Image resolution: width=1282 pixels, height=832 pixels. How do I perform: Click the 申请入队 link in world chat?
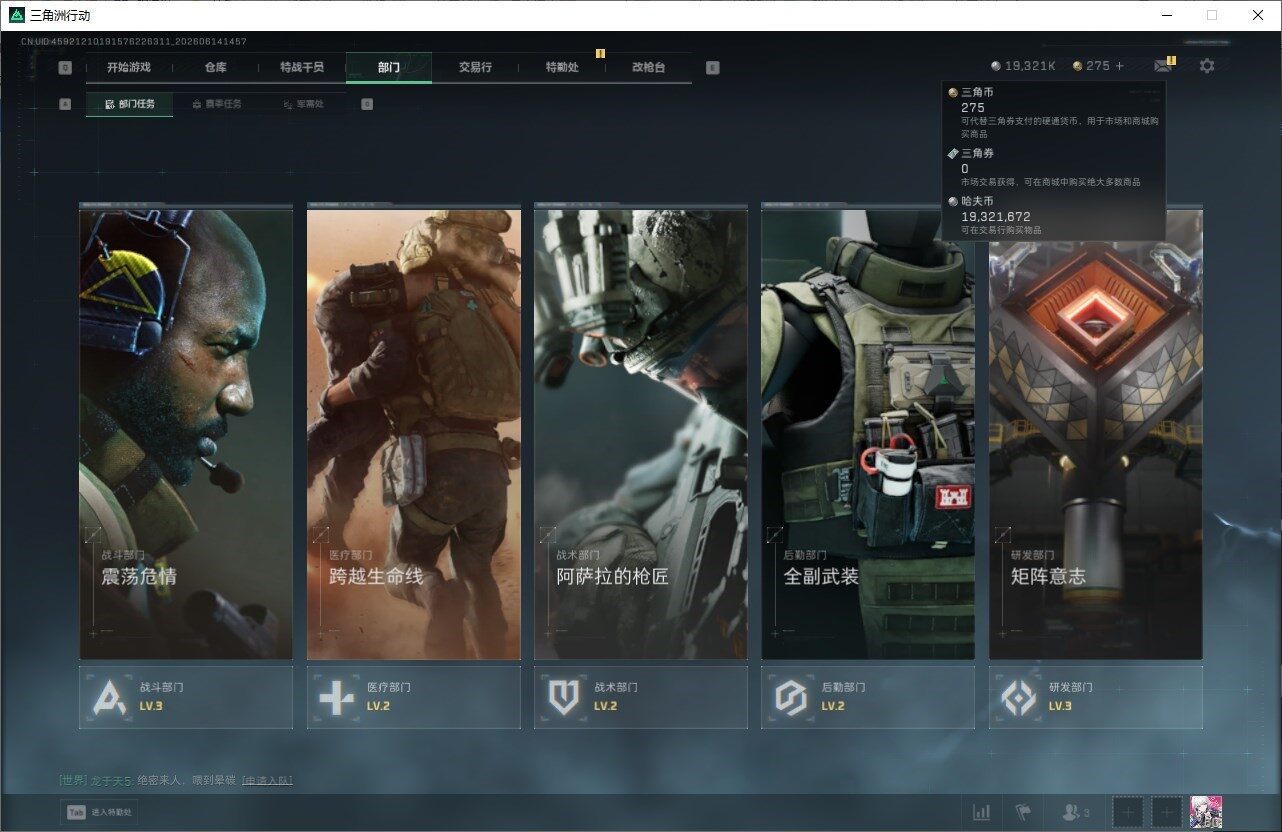(x=267, y=780)
